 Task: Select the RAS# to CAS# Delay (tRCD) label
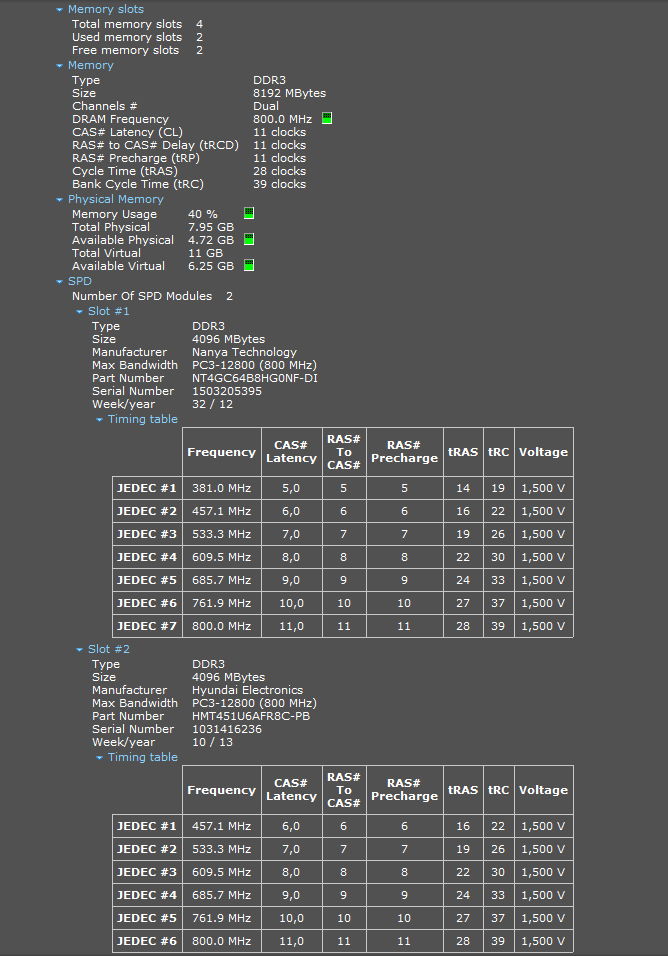[155, 145]
